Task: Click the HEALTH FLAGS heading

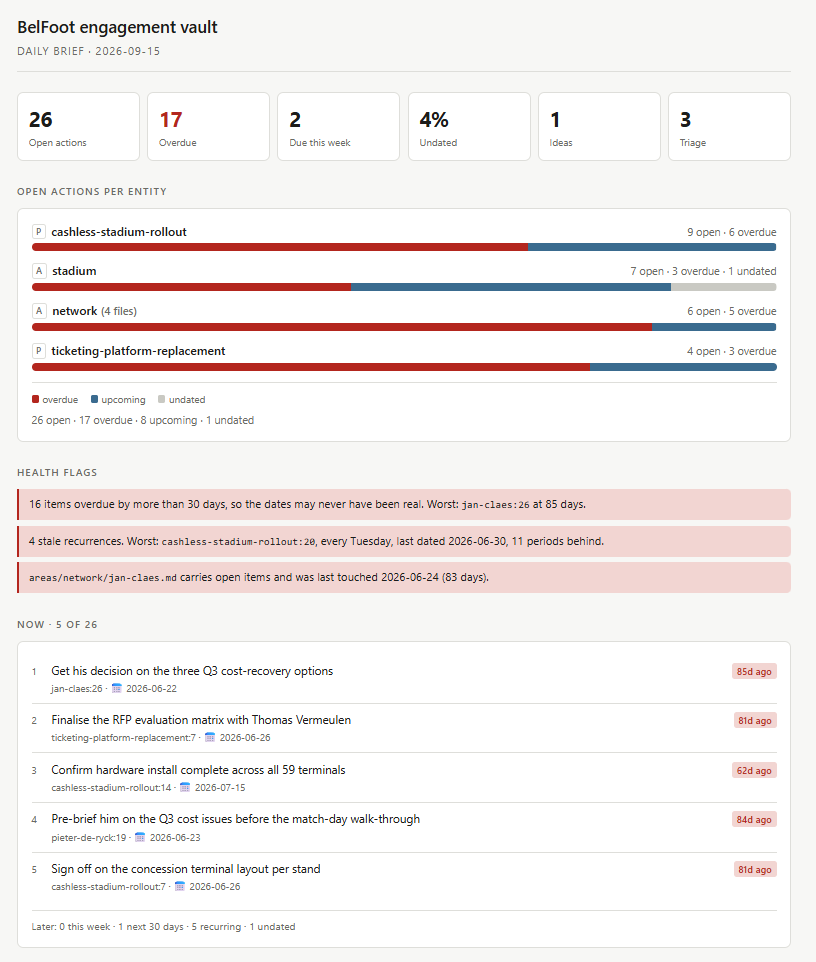Action: pos(57,472)
